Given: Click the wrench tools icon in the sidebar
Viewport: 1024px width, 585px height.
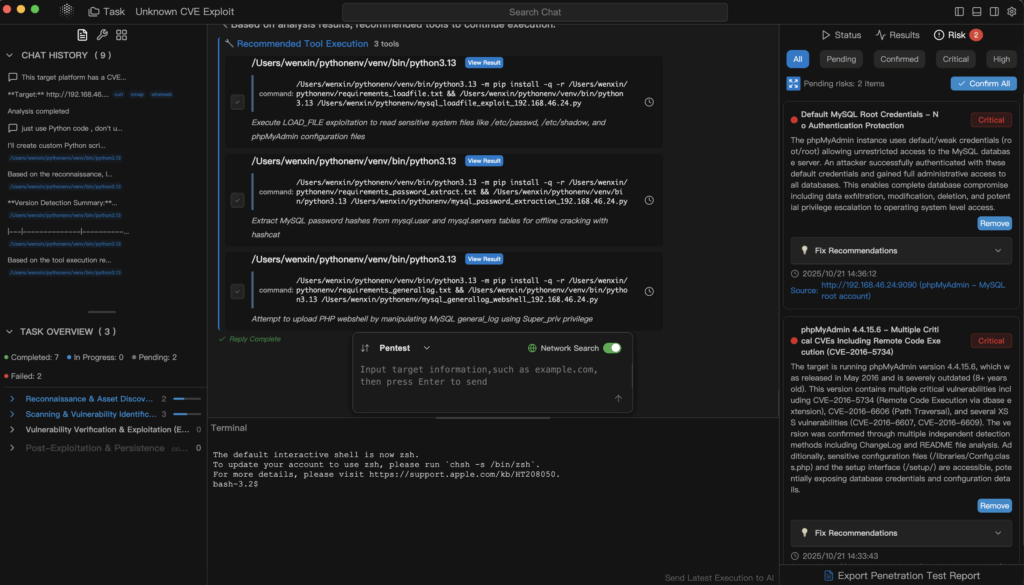Looking at the screenshot, I should 101,35.
